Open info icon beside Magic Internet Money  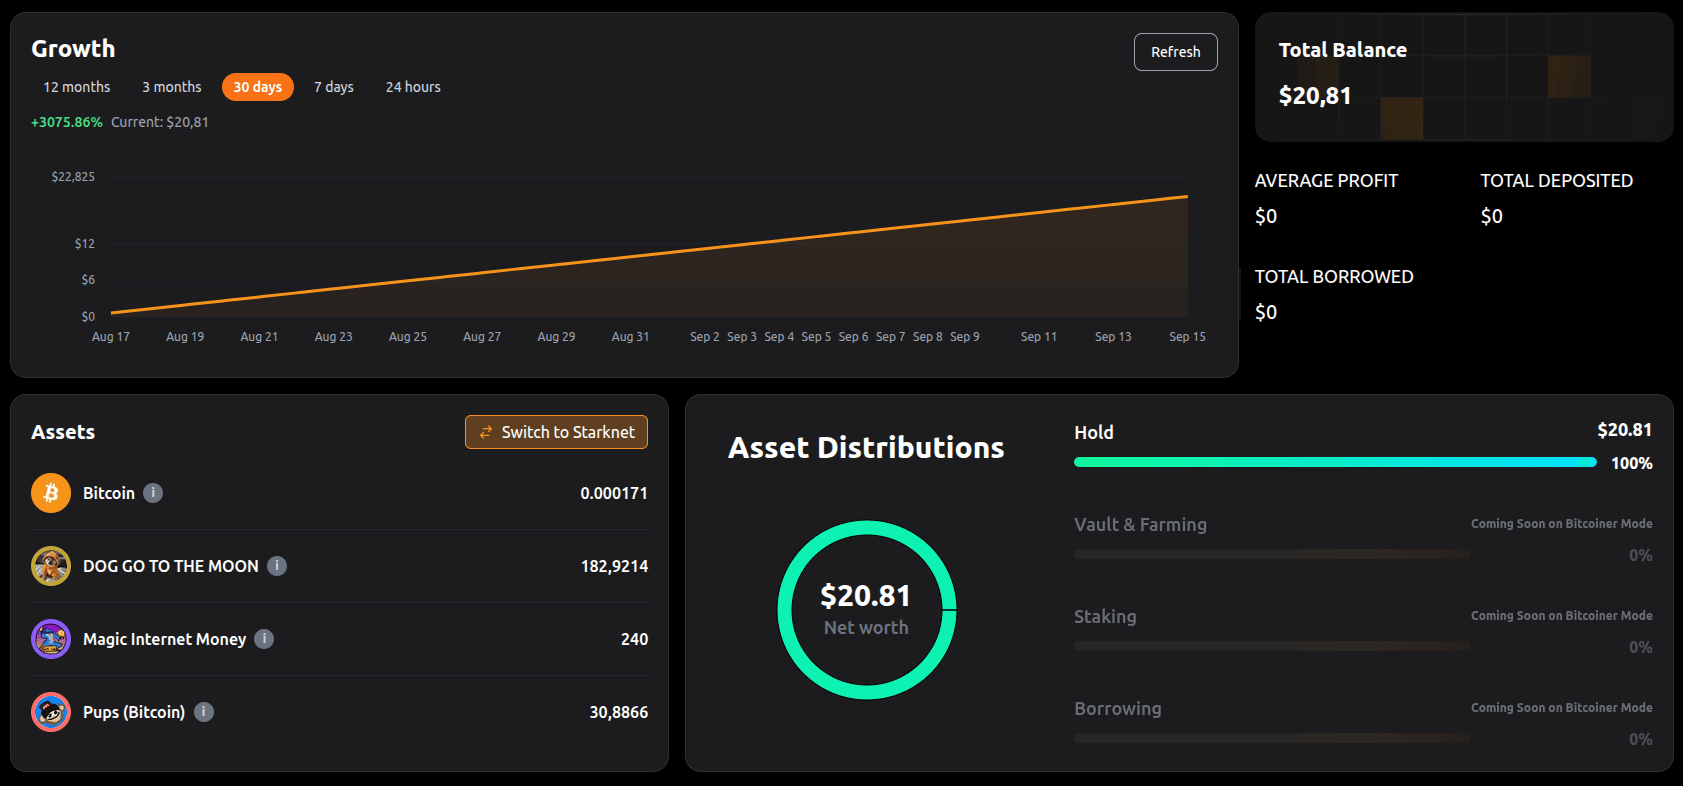click(264, 639)
